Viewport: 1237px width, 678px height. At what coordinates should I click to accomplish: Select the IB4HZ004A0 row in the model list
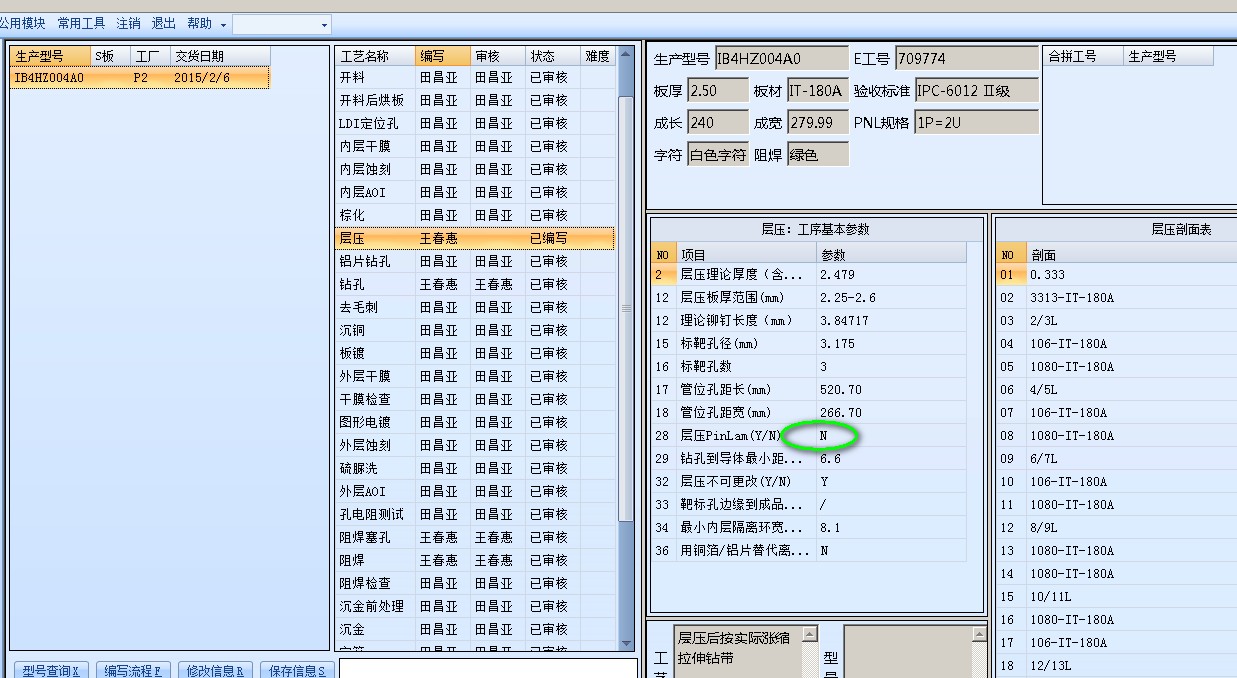[140, 78]
